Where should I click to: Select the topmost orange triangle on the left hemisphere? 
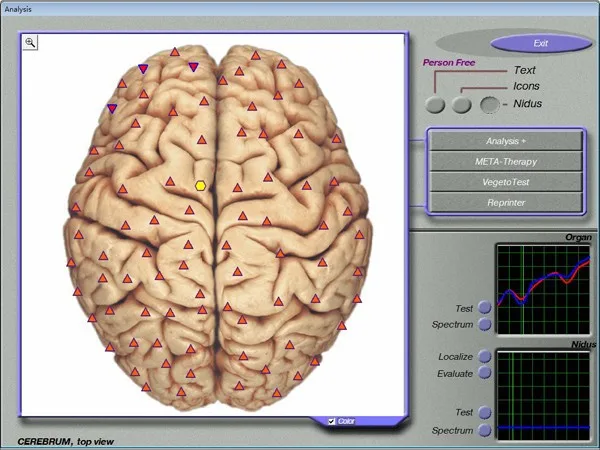point(175,52)
